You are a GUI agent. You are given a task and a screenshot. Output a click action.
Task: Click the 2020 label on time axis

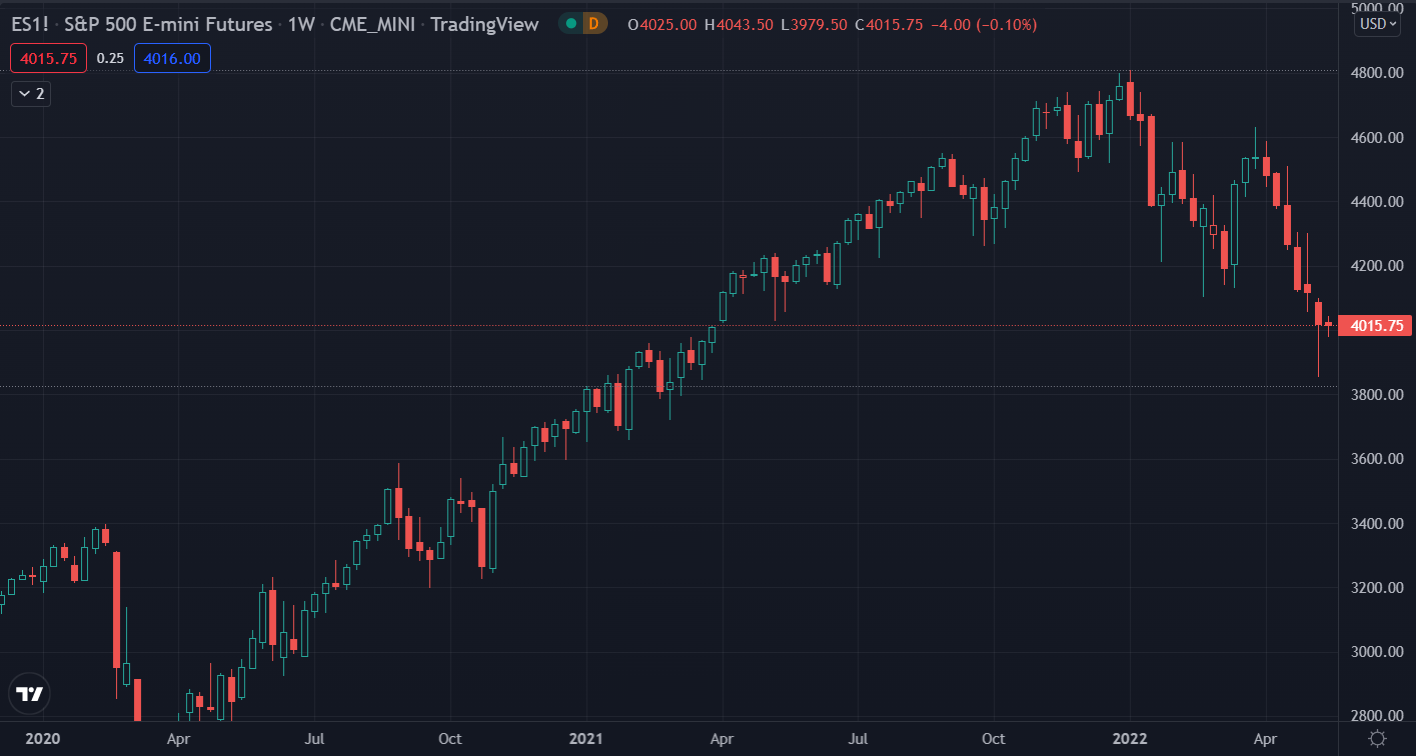pos(43,740)
